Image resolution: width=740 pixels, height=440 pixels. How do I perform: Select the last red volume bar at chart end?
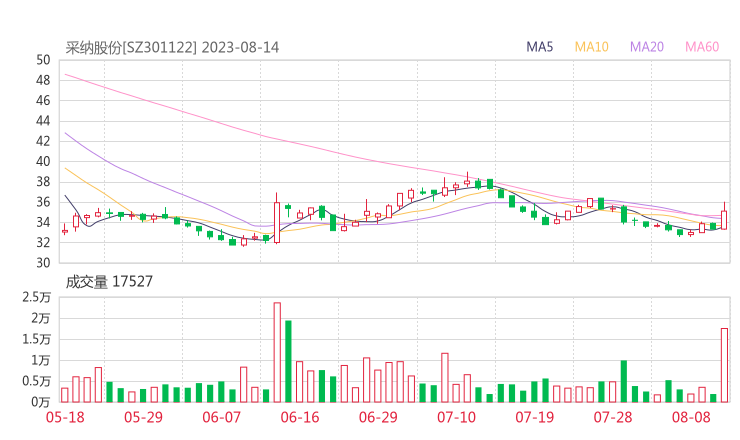(724, 365)
